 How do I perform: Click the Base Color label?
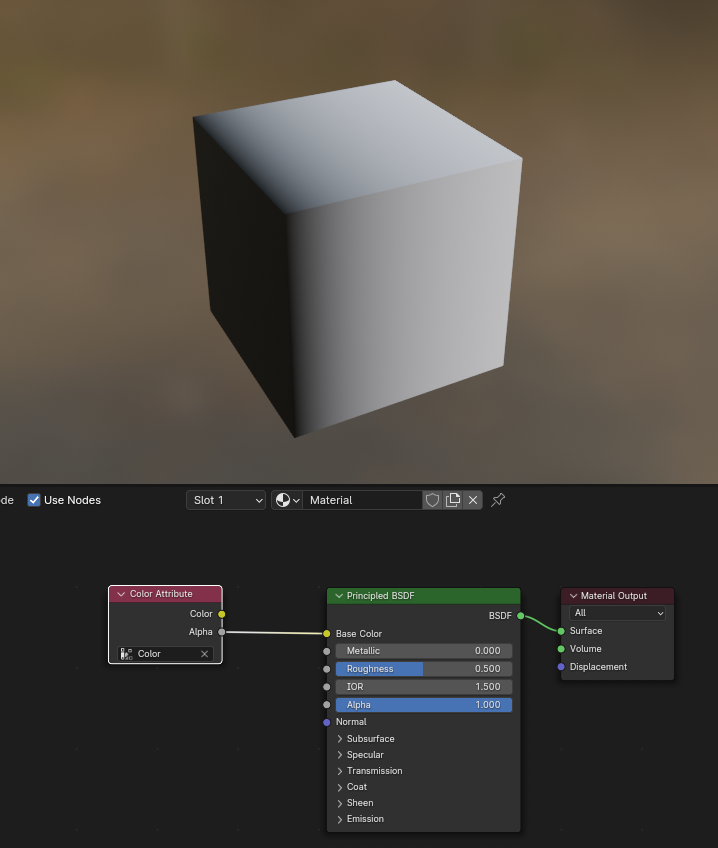coord(358,633)
